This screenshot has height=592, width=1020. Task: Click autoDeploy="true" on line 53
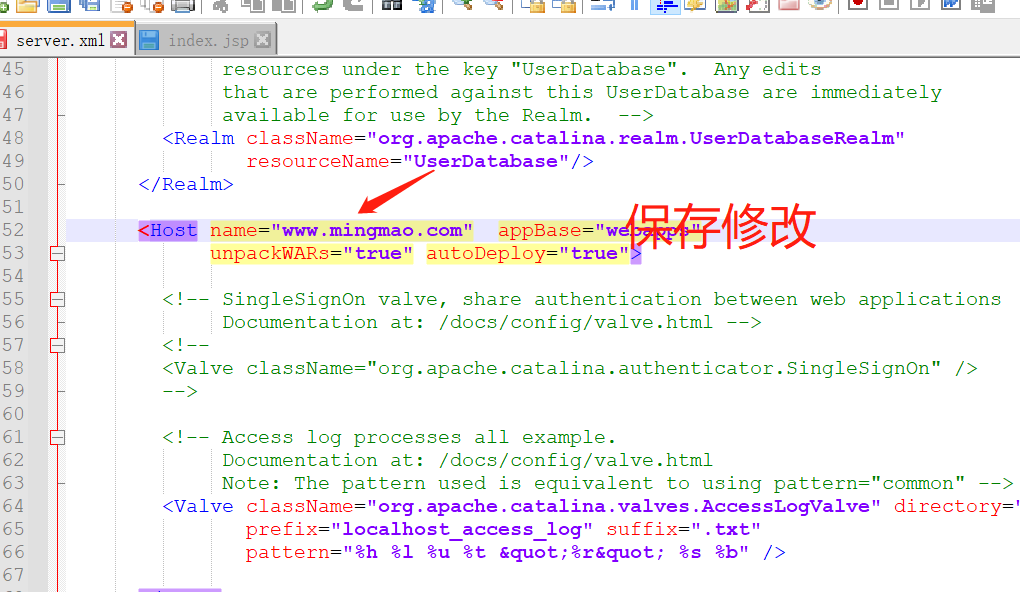coord(528,253)
